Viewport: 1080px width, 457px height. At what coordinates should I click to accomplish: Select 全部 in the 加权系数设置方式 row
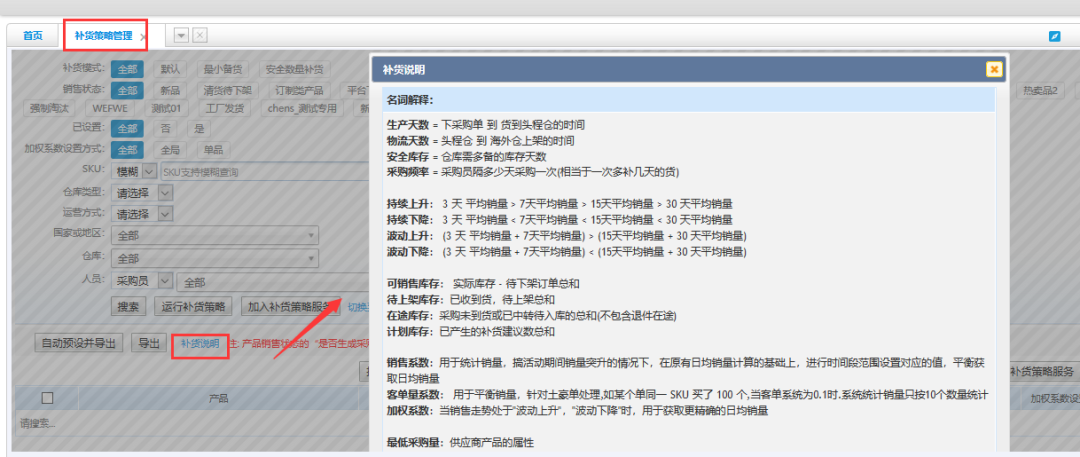(127, 149)
